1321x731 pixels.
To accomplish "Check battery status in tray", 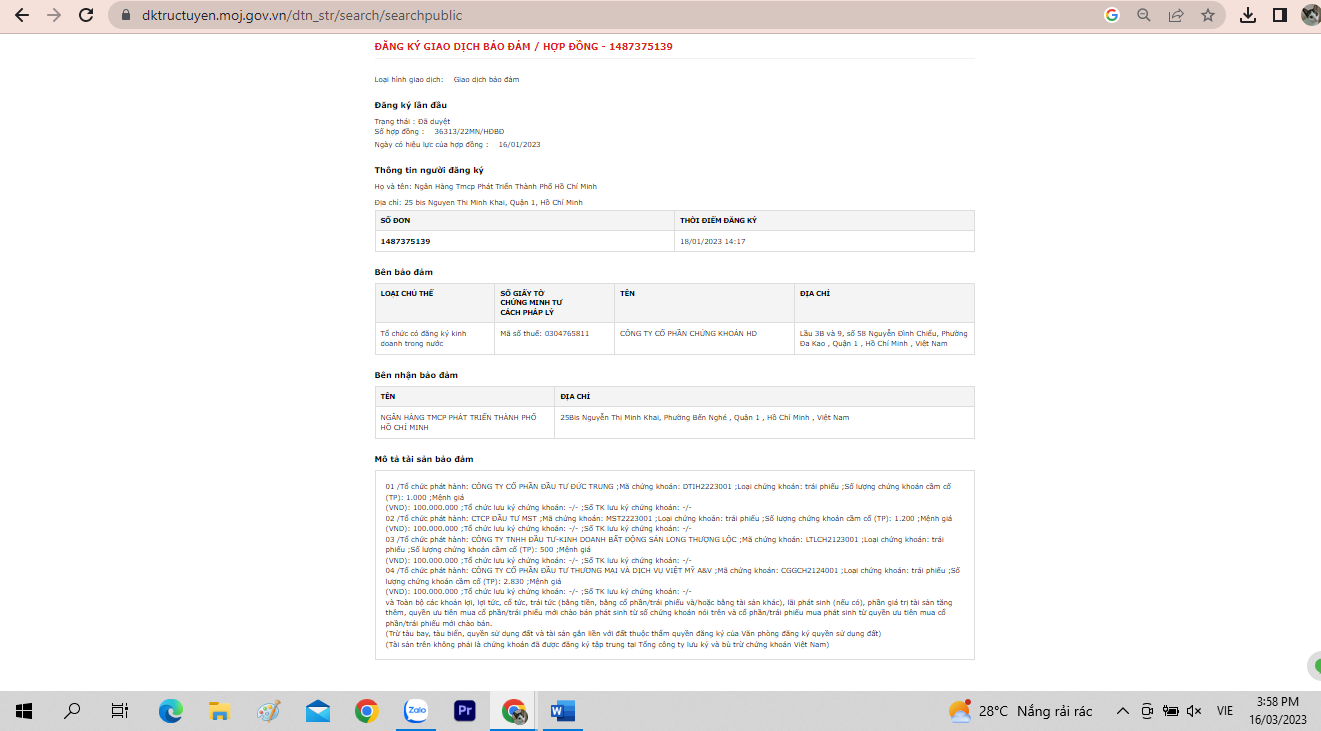I will 1170,711.
